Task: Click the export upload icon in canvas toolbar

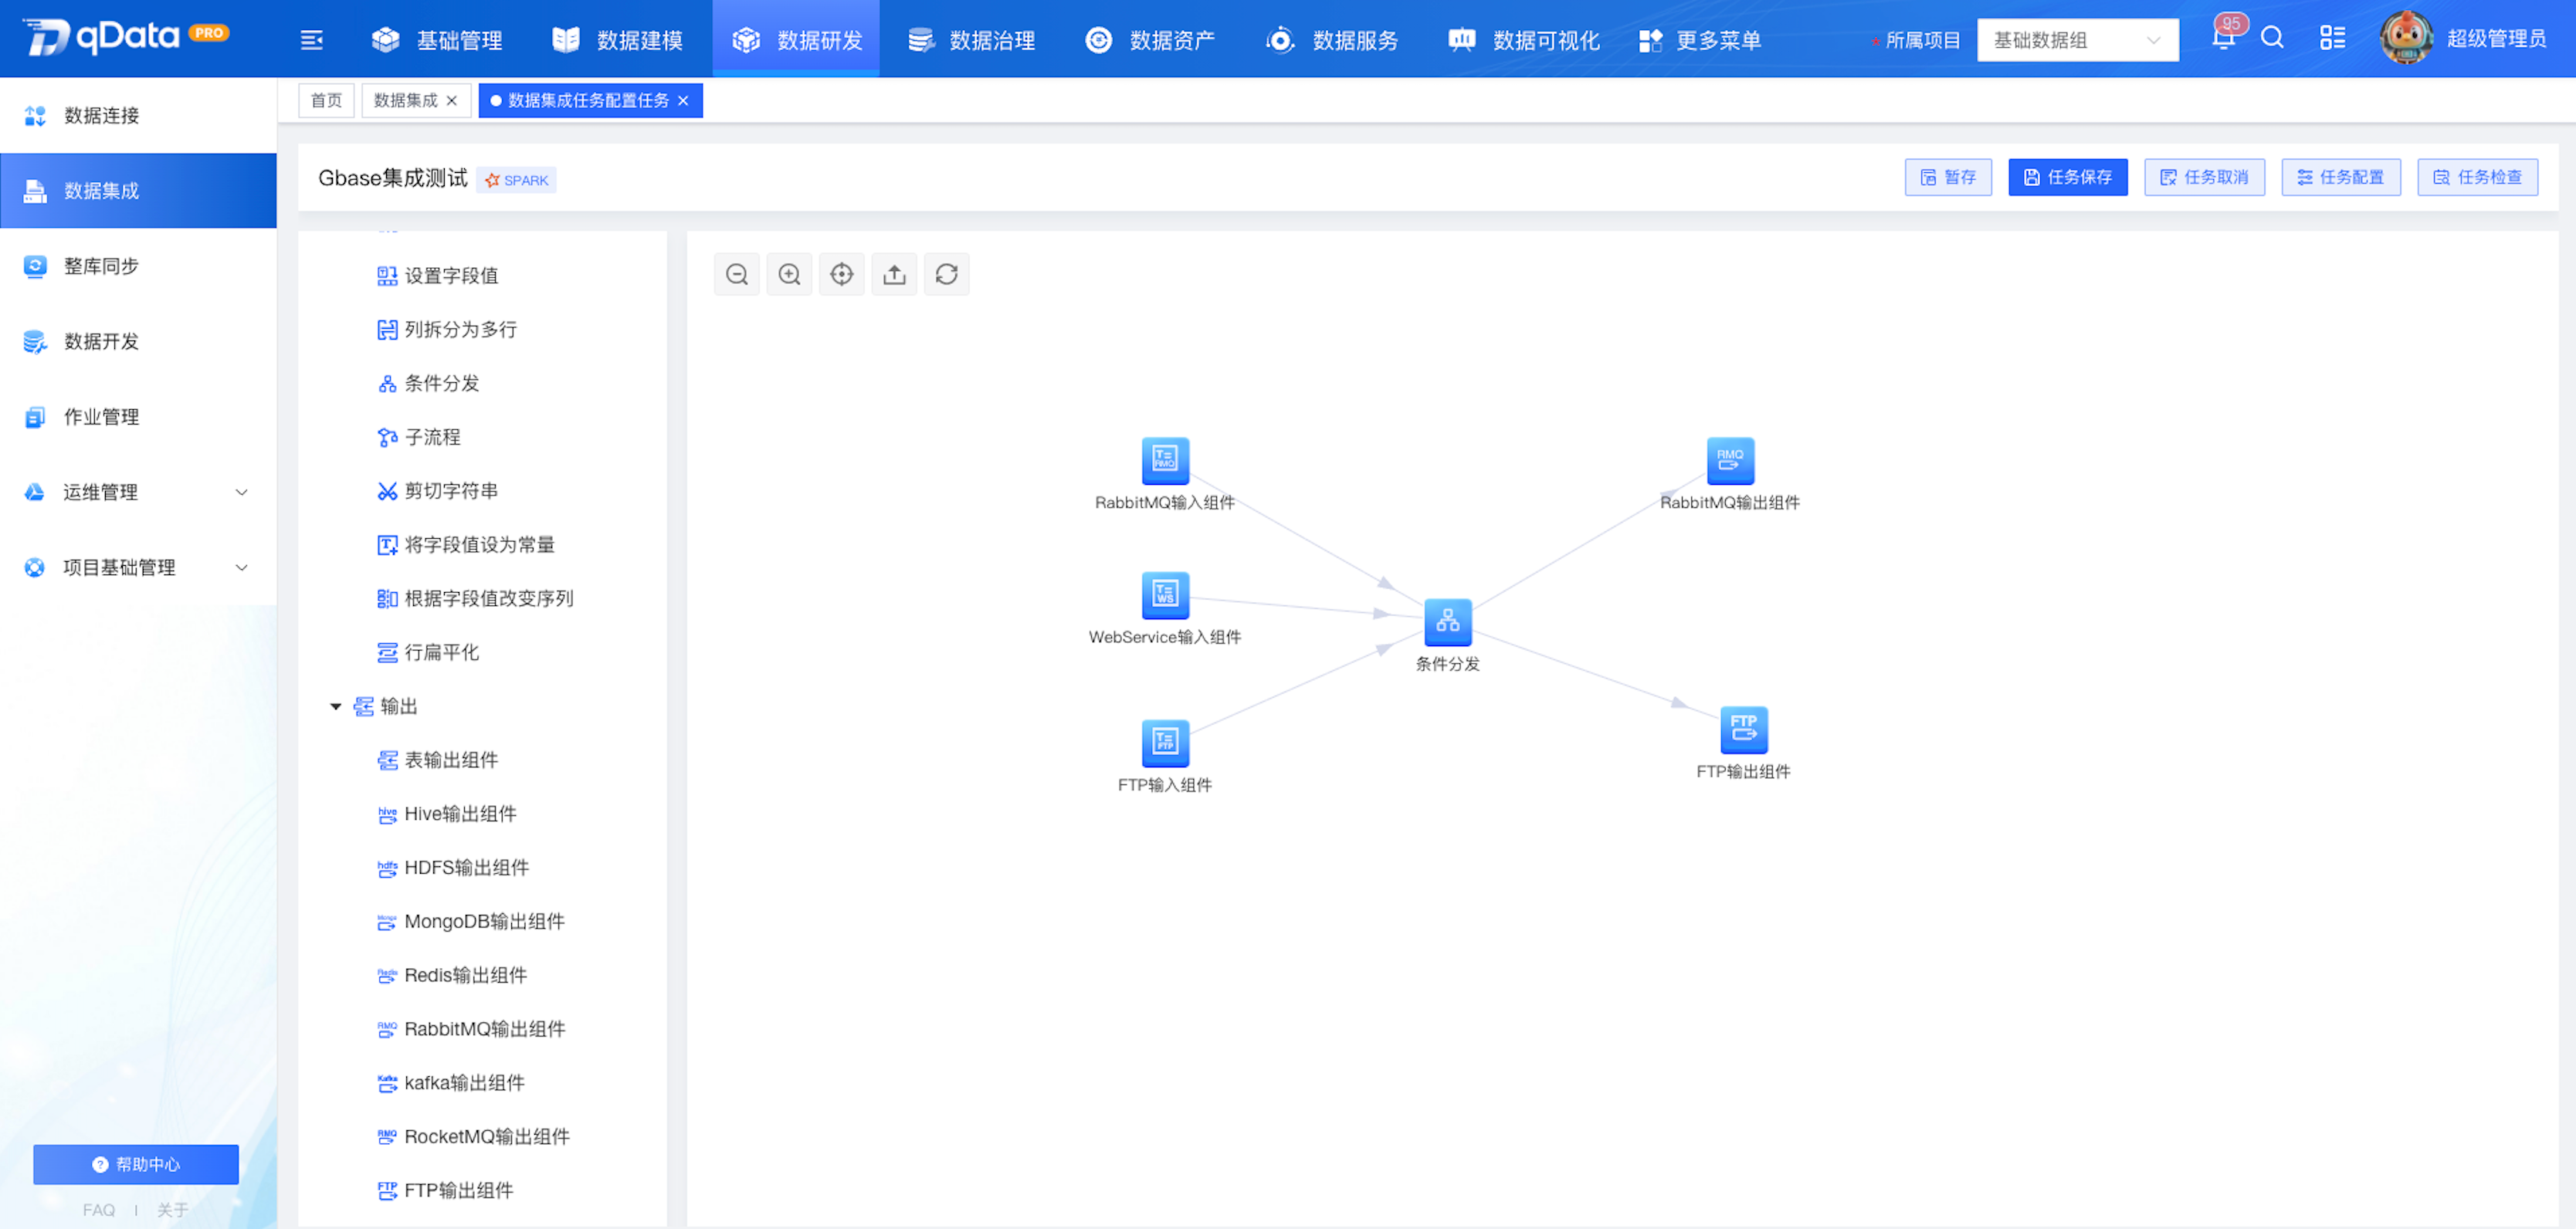Action: point(895,274)
